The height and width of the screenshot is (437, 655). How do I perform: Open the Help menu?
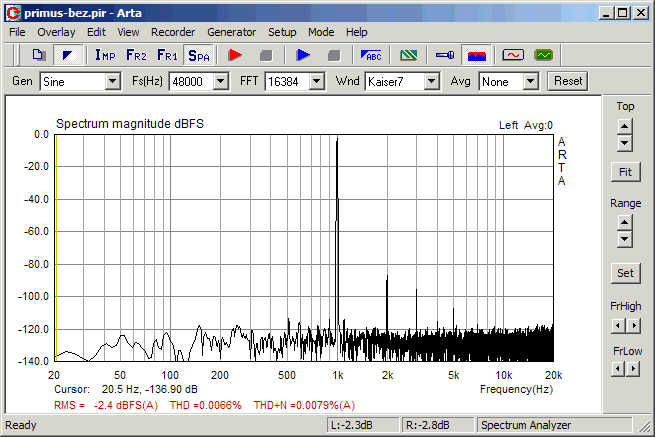click(x=356, y=32)
